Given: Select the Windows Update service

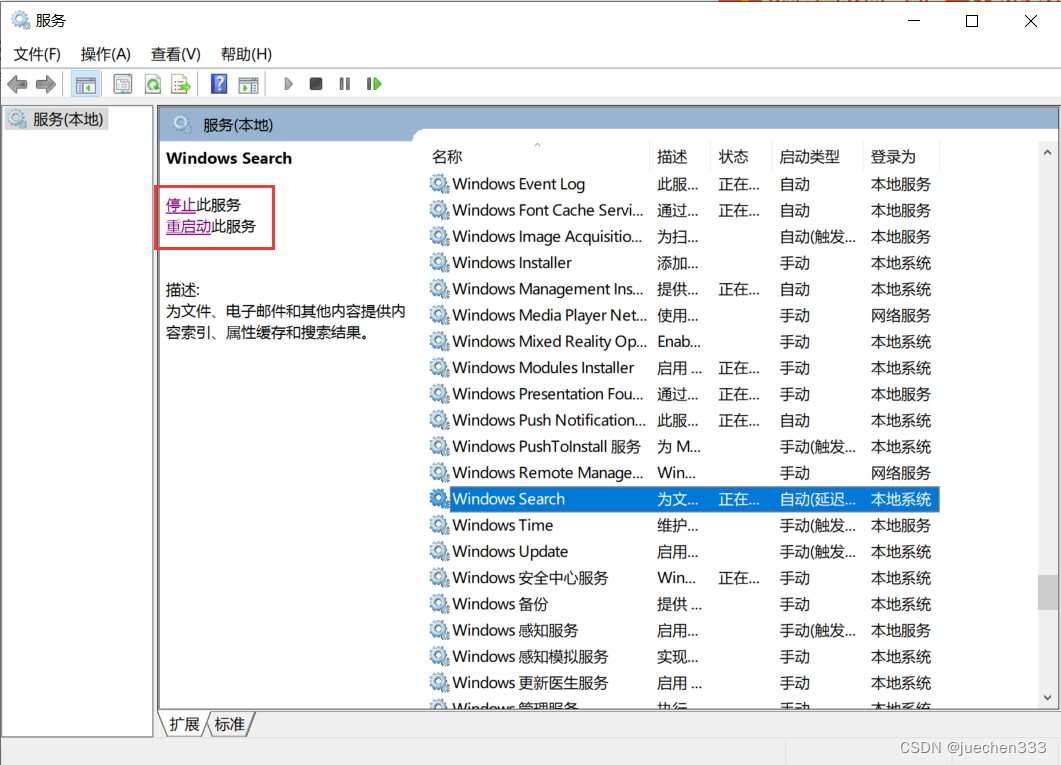Looking at the screenshot, I should (683, 551).
